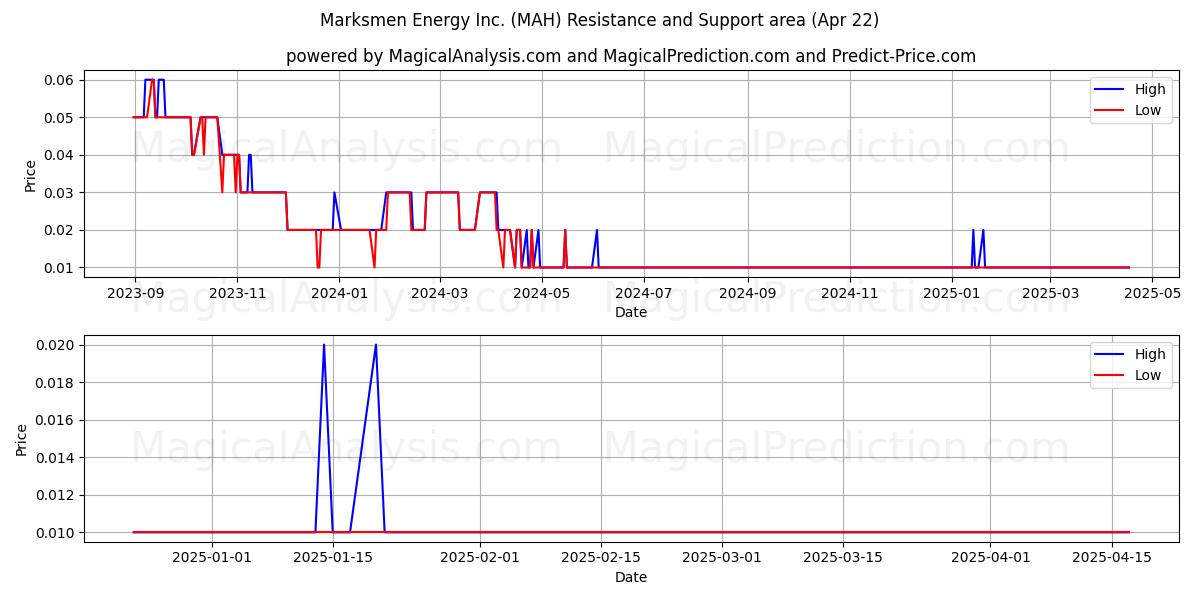Click the 0.02 tick on the upper y-axis
1200x600 pixels.
click(x=59, y=230)
